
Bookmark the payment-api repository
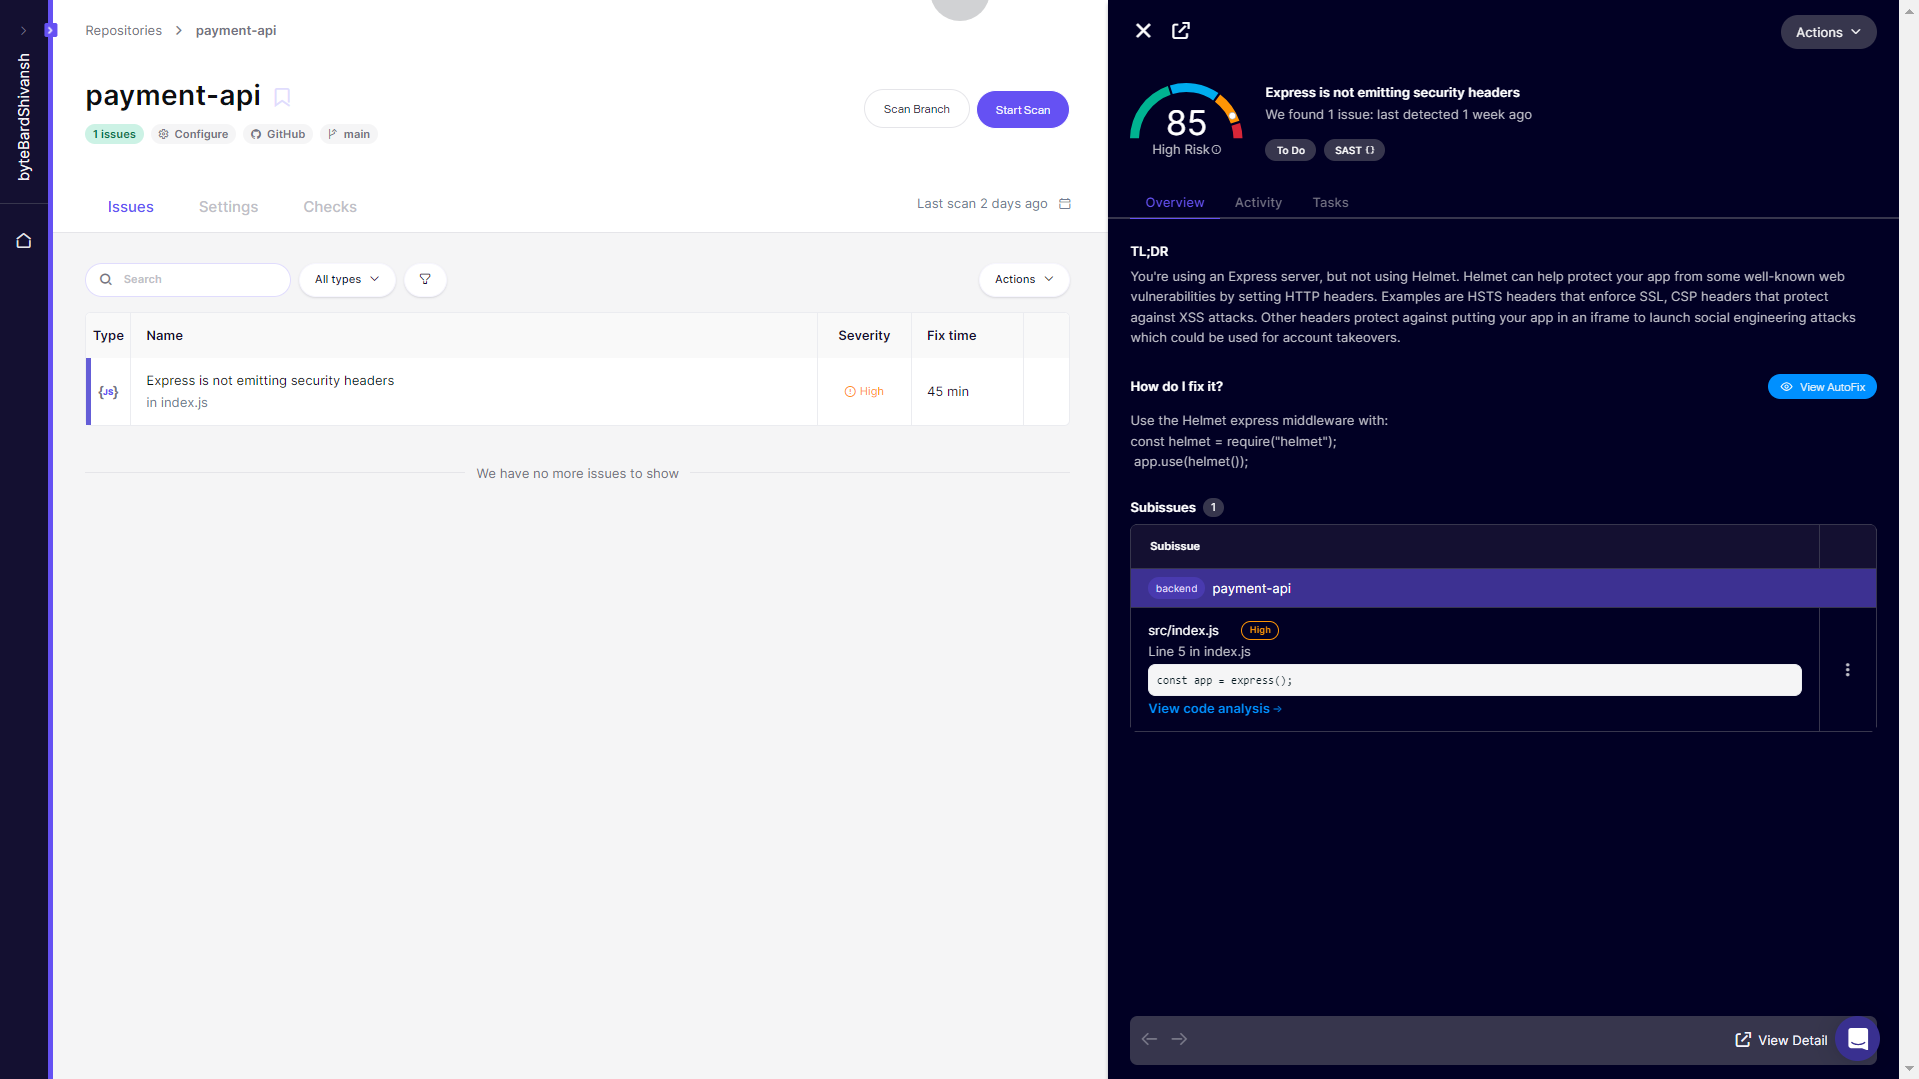tap(282, 97)
